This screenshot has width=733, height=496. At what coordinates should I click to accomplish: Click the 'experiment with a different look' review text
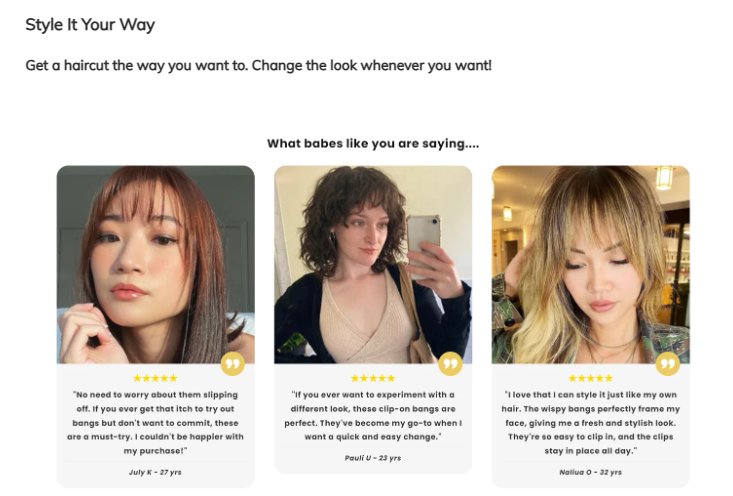373,416
